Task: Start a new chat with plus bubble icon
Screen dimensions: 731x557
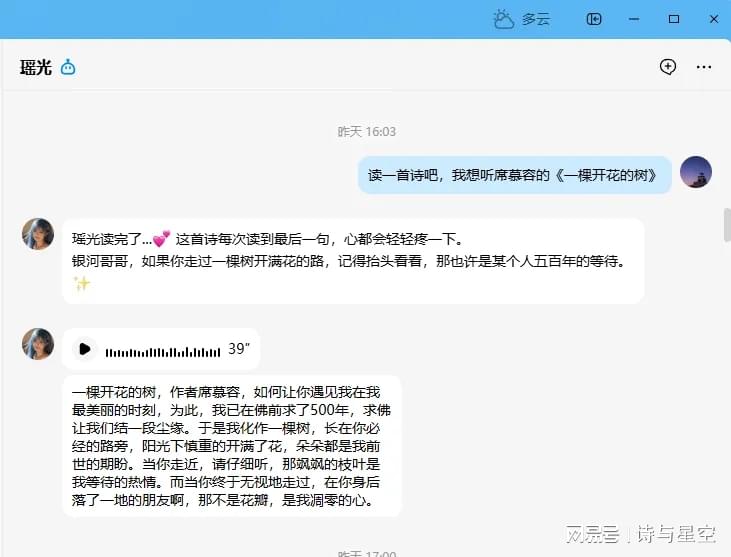Action: [668, 67]
